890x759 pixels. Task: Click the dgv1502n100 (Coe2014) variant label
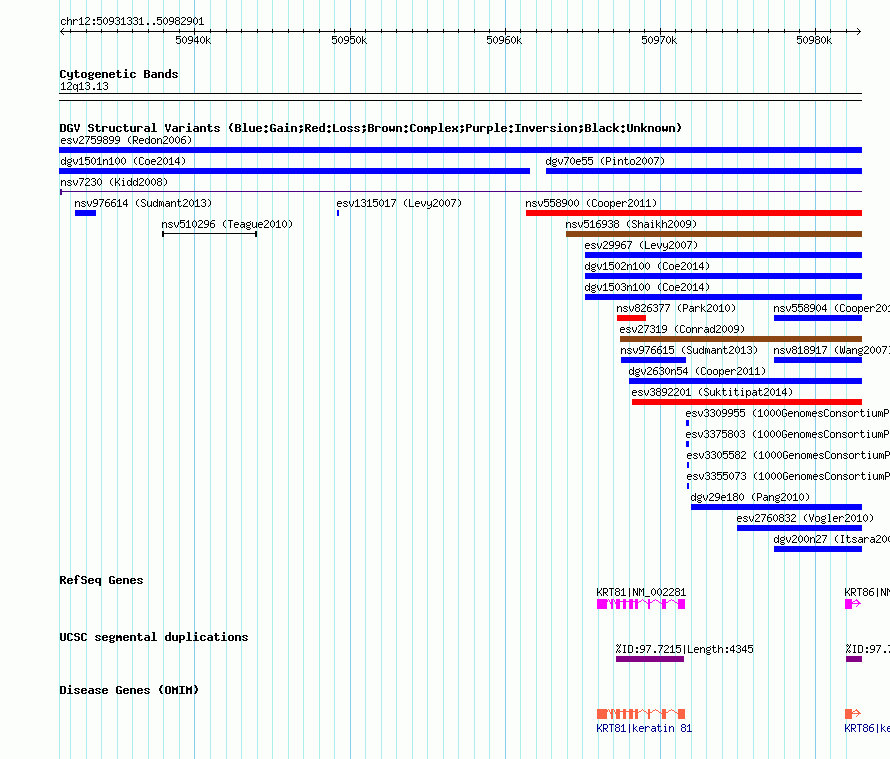647,266
